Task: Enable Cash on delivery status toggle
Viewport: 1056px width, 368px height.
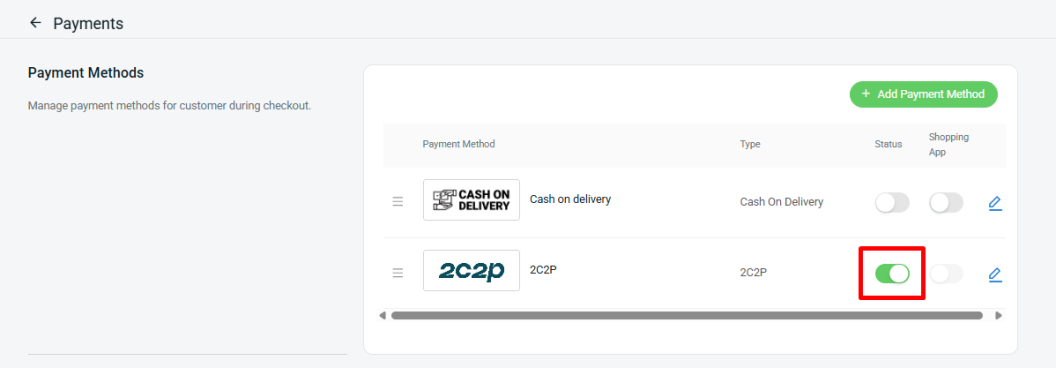Action: [892, 203]
